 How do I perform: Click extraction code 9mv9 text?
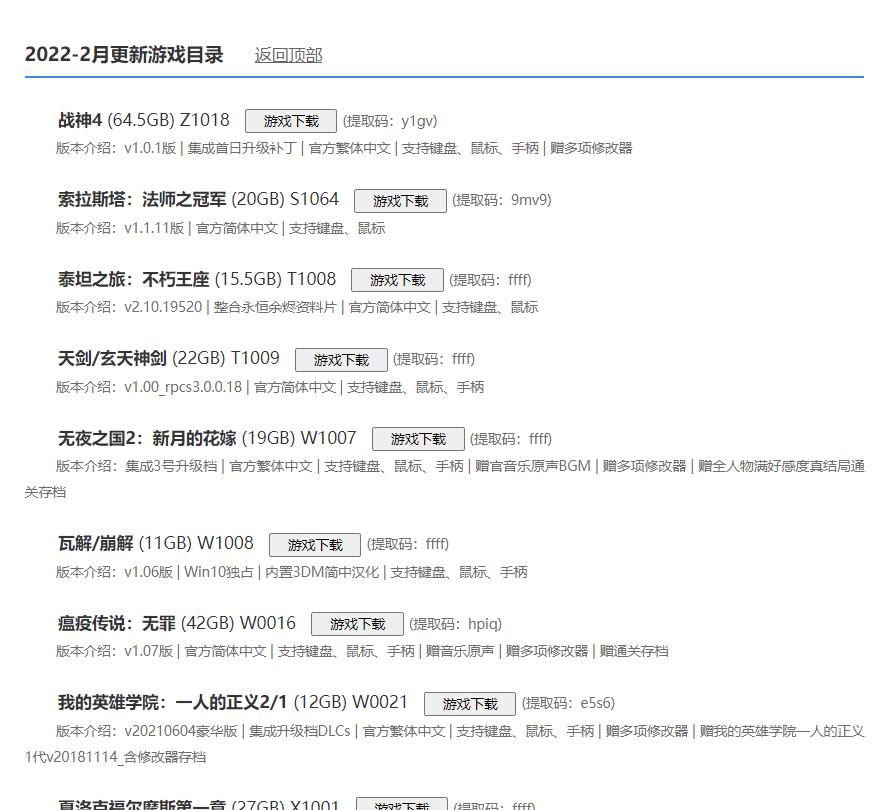[x=530, y=200]
